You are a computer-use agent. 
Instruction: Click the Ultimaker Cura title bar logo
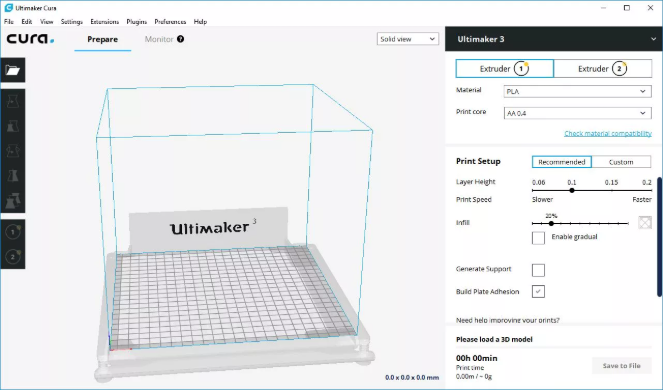click(x=8, y=8)
